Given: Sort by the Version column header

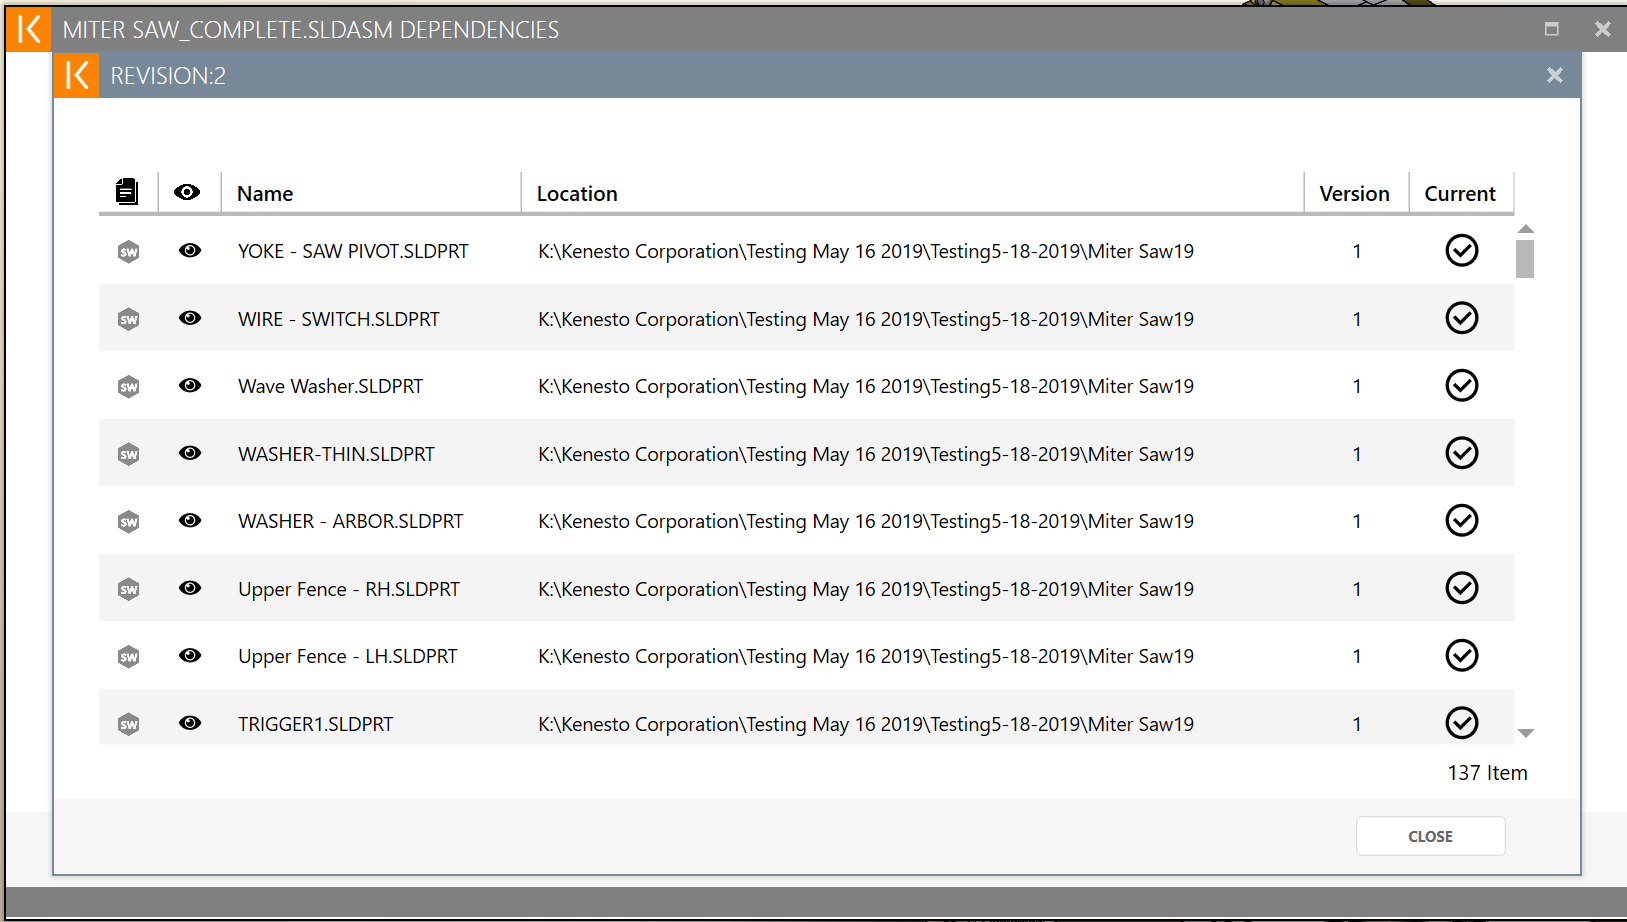Looking at the screenshot, I should (x=1354, y=194).
